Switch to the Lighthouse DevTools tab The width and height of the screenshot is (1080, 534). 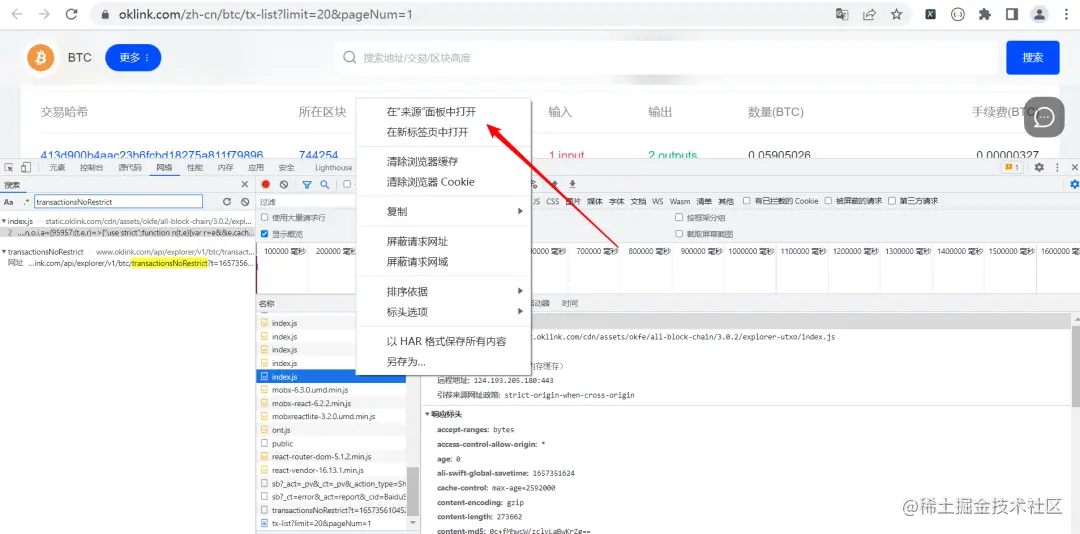pyautogui.click(x=333, y=167)
